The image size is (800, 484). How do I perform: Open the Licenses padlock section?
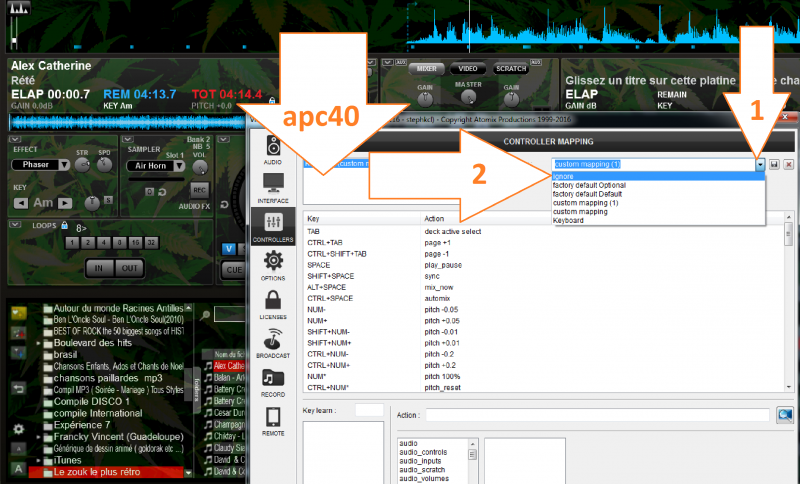click(273, 304)
